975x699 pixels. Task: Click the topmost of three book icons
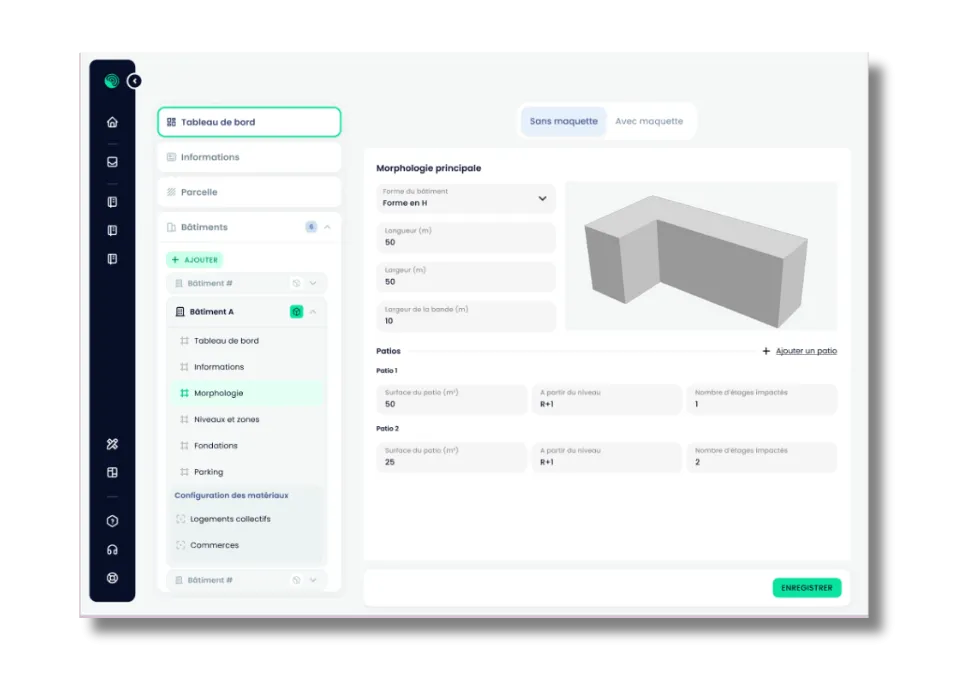click(x=112, y=202)
